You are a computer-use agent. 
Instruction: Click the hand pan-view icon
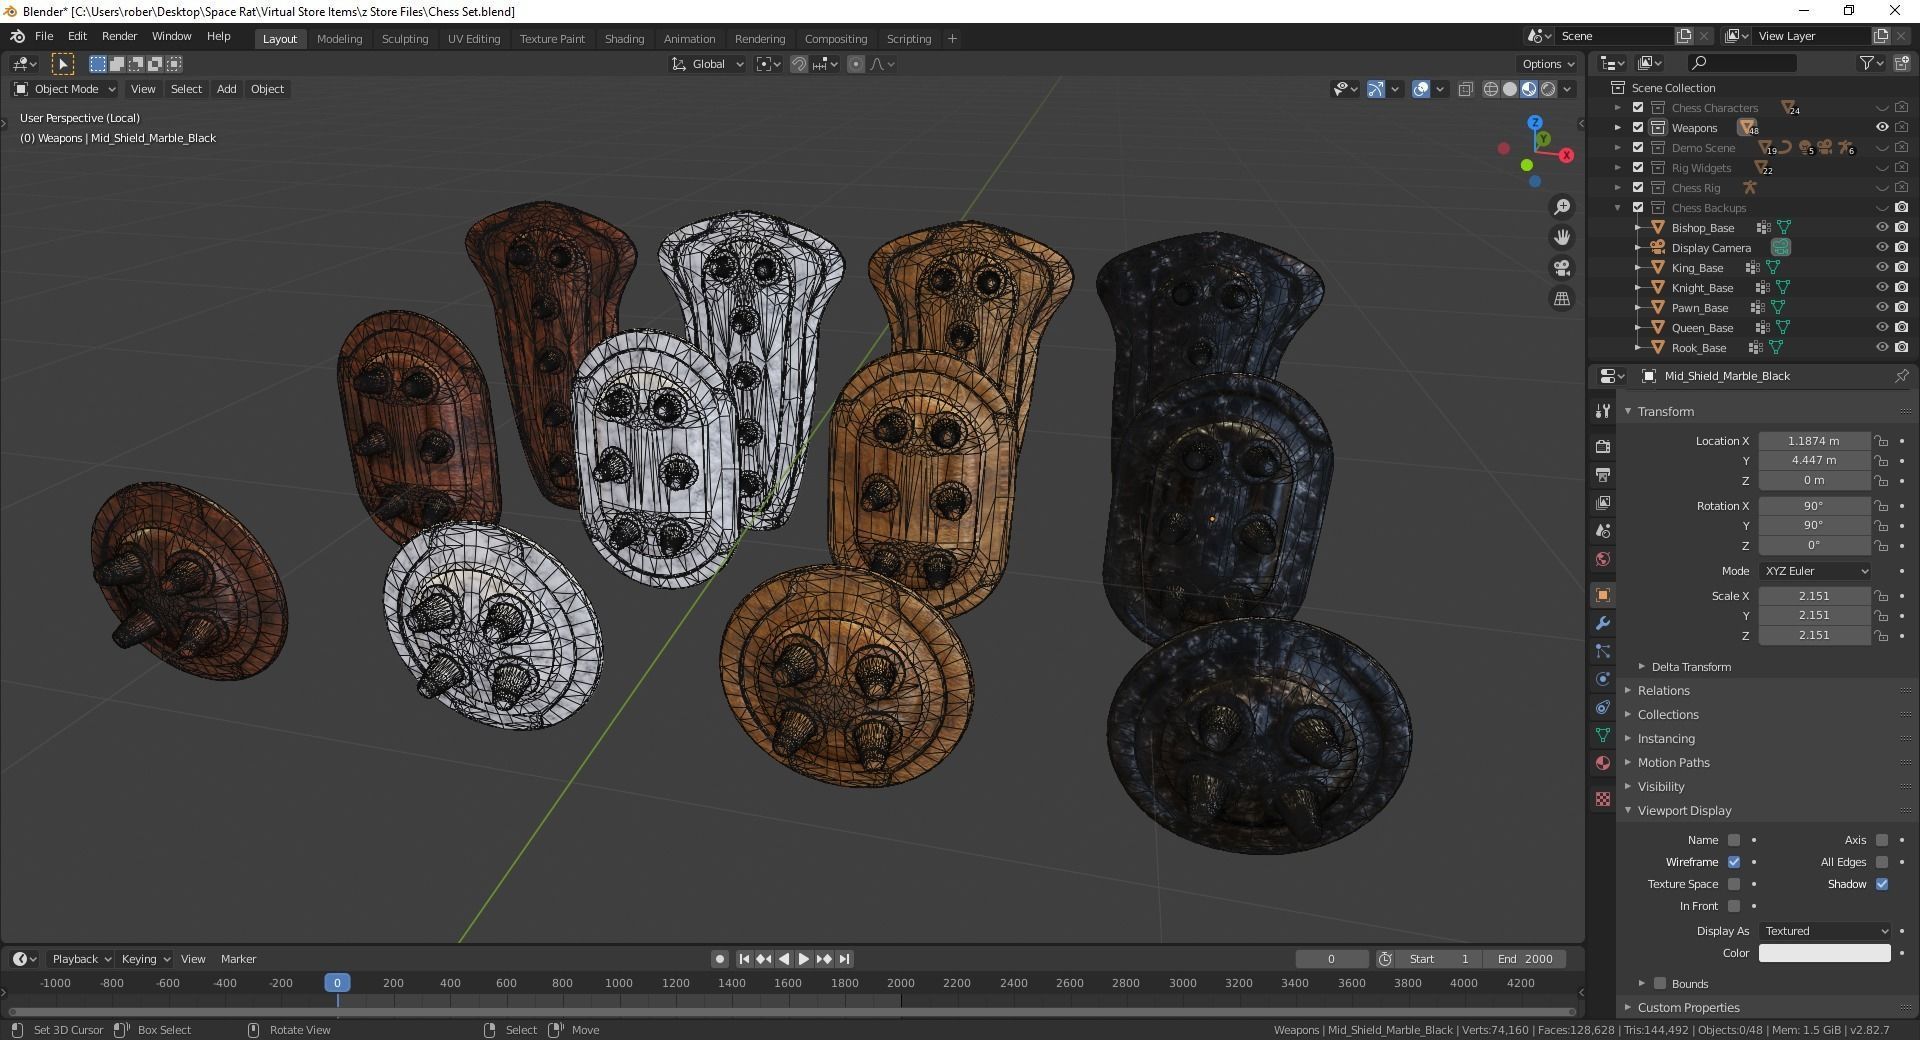point(1561,237)
